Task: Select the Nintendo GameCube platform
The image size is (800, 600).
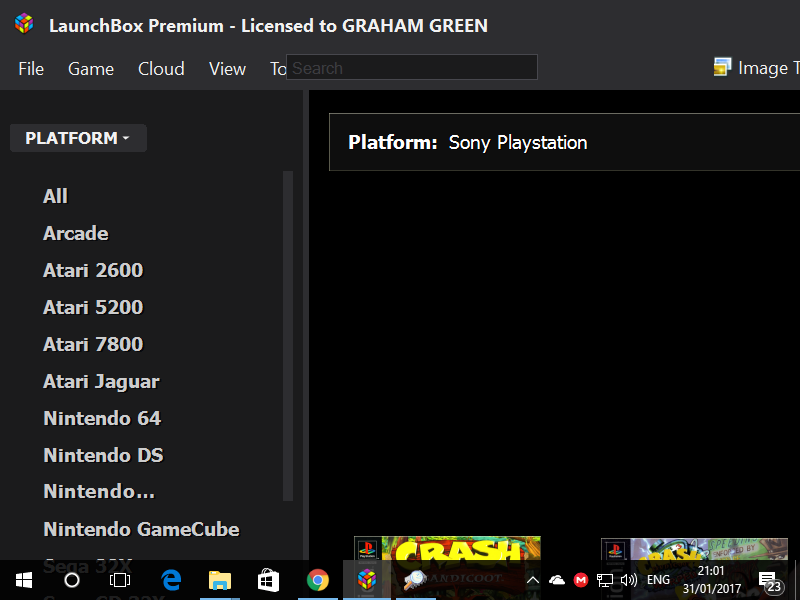Action: (x=141, y=529)
